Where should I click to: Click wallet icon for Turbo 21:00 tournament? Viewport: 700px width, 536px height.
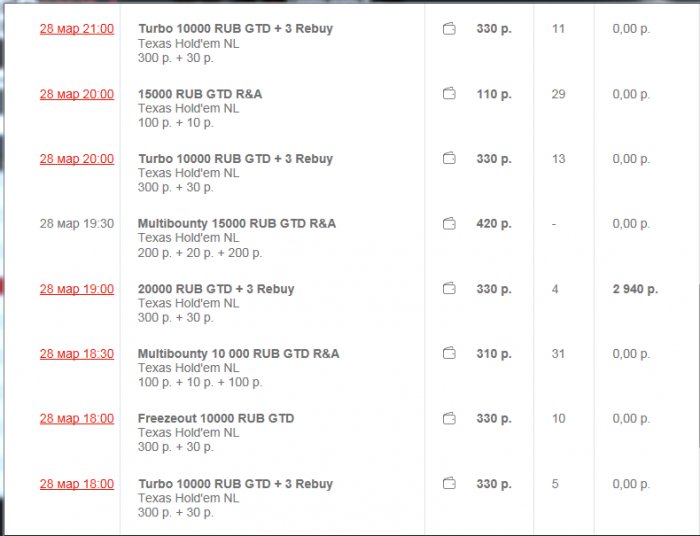pos(449,29)
